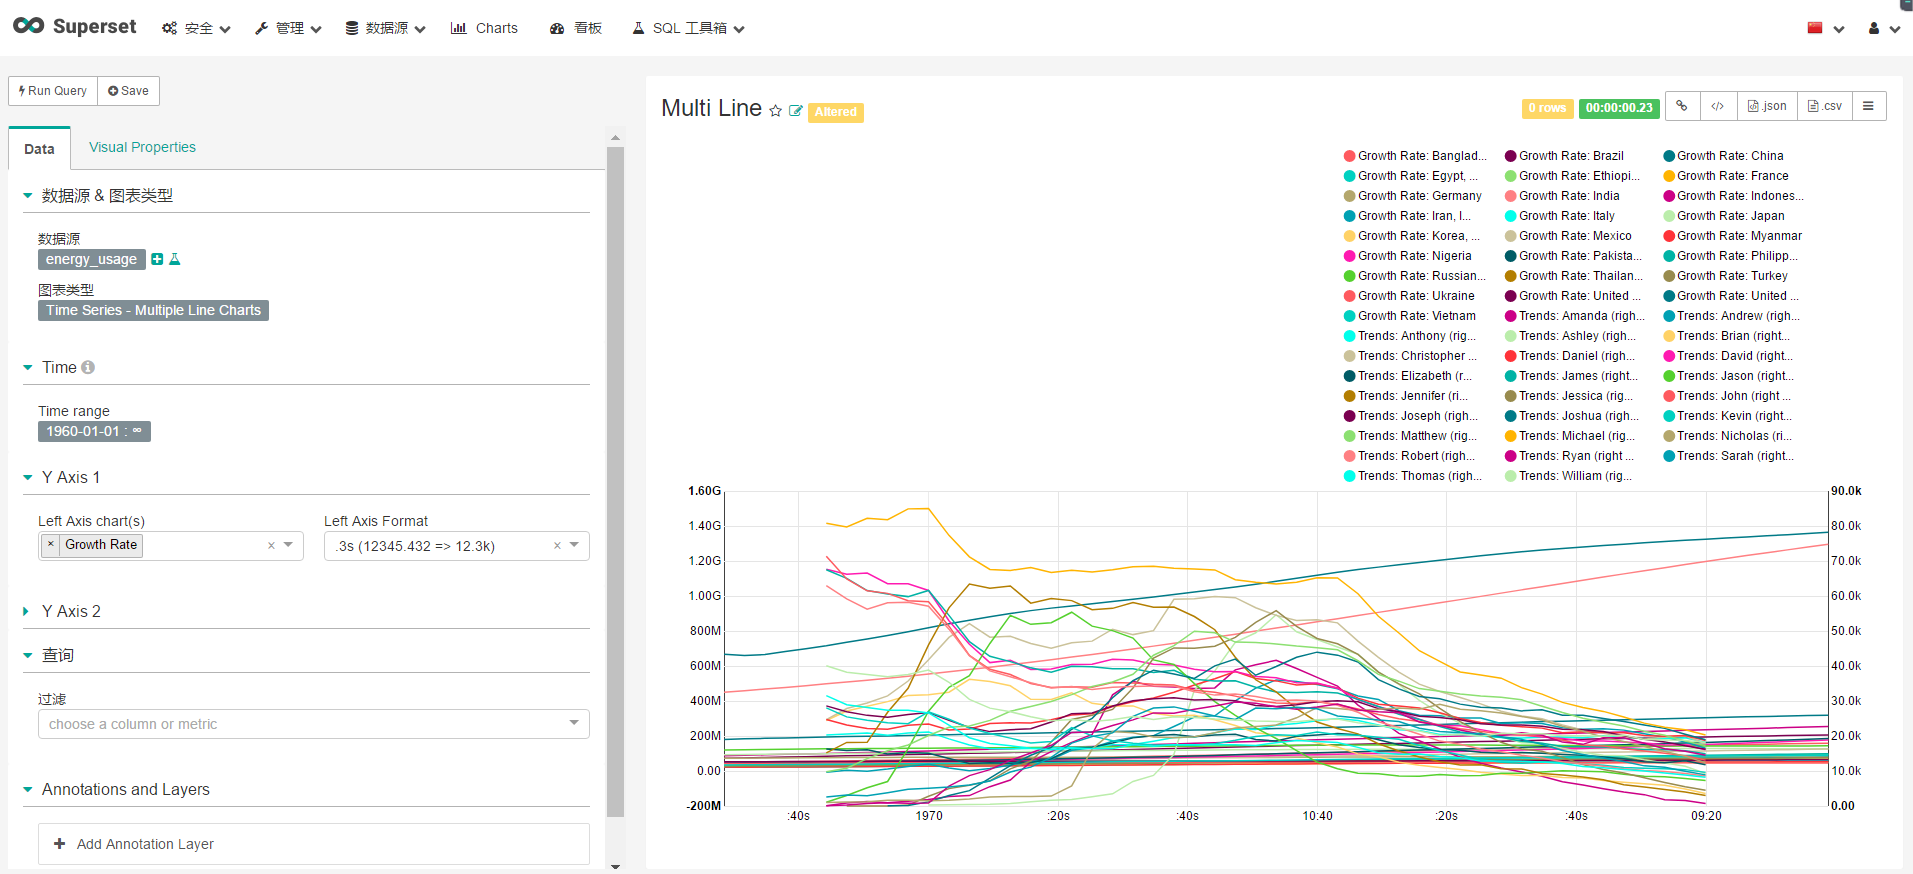Click the green plus icon beside energy_usage
Screen dimensions: 1913x874
pyautogui.click(x=157, y=259)
